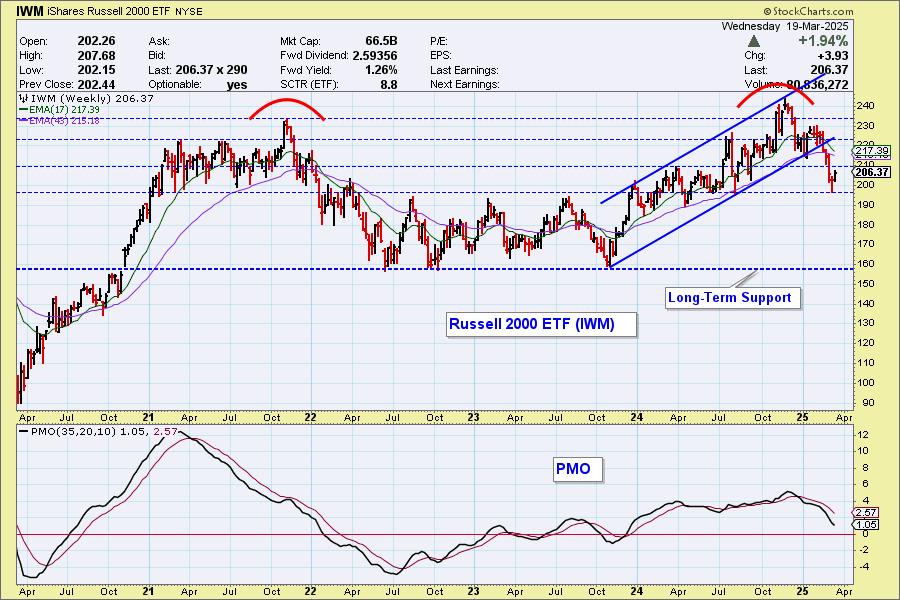900x600 pixels.
Task: Select the High value 207.68
Action: pyautogui.click(x=96, y=55)
